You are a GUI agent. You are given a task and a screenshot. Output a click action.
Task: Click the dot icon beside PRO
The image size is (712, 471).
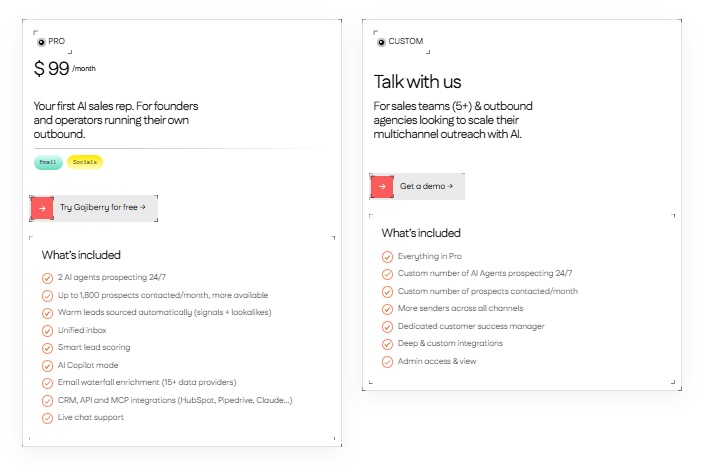(x=41, y=42)
